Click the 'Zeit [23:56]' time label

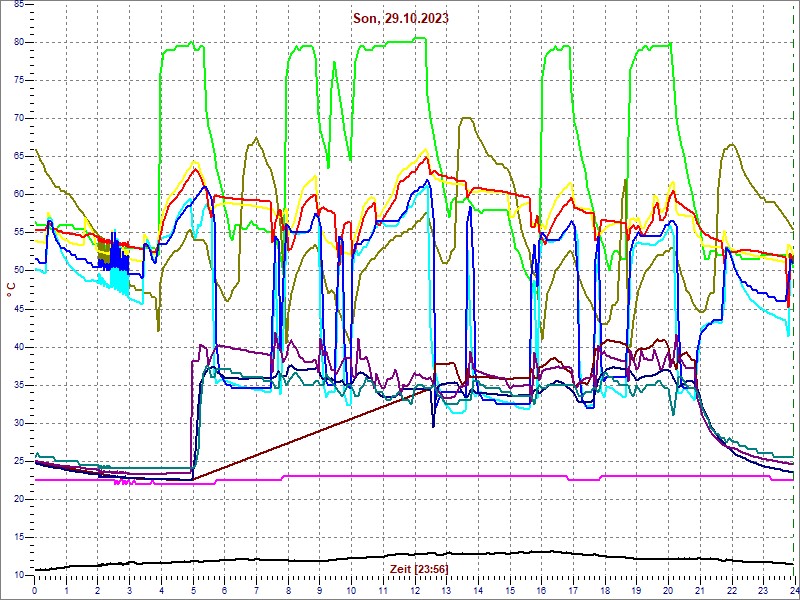point(419,568)
